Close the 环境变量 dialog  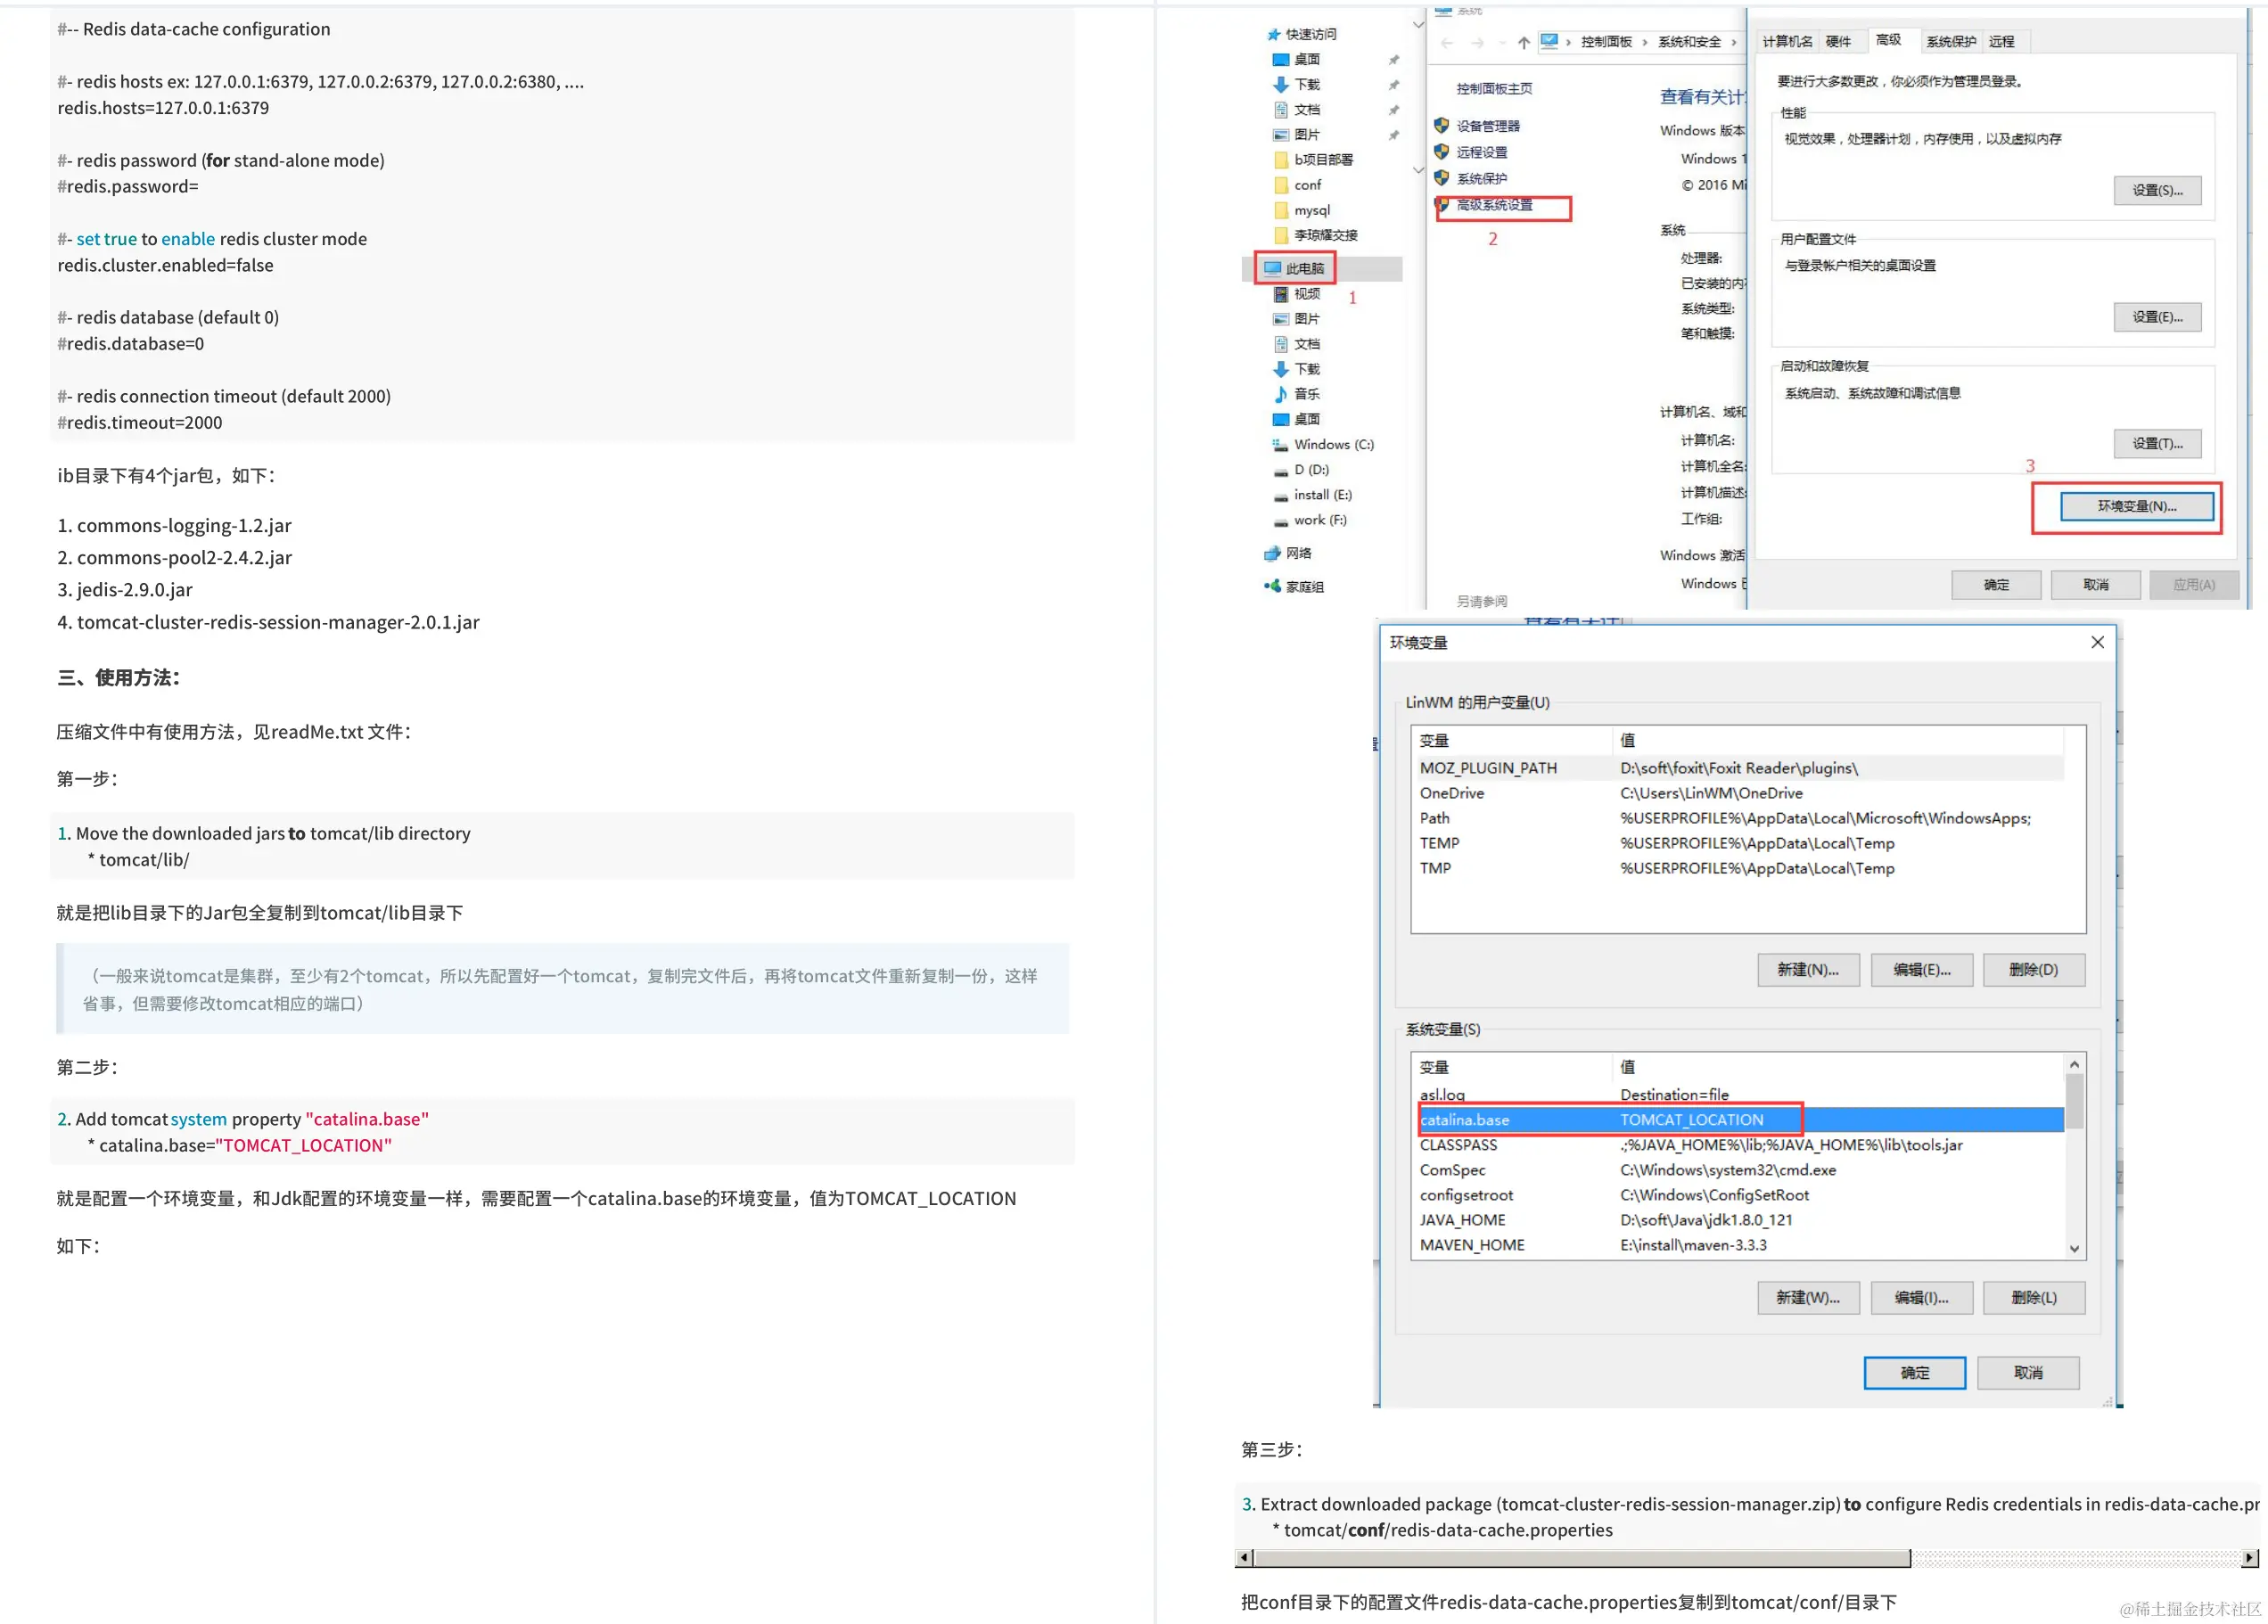[2097, 642]
